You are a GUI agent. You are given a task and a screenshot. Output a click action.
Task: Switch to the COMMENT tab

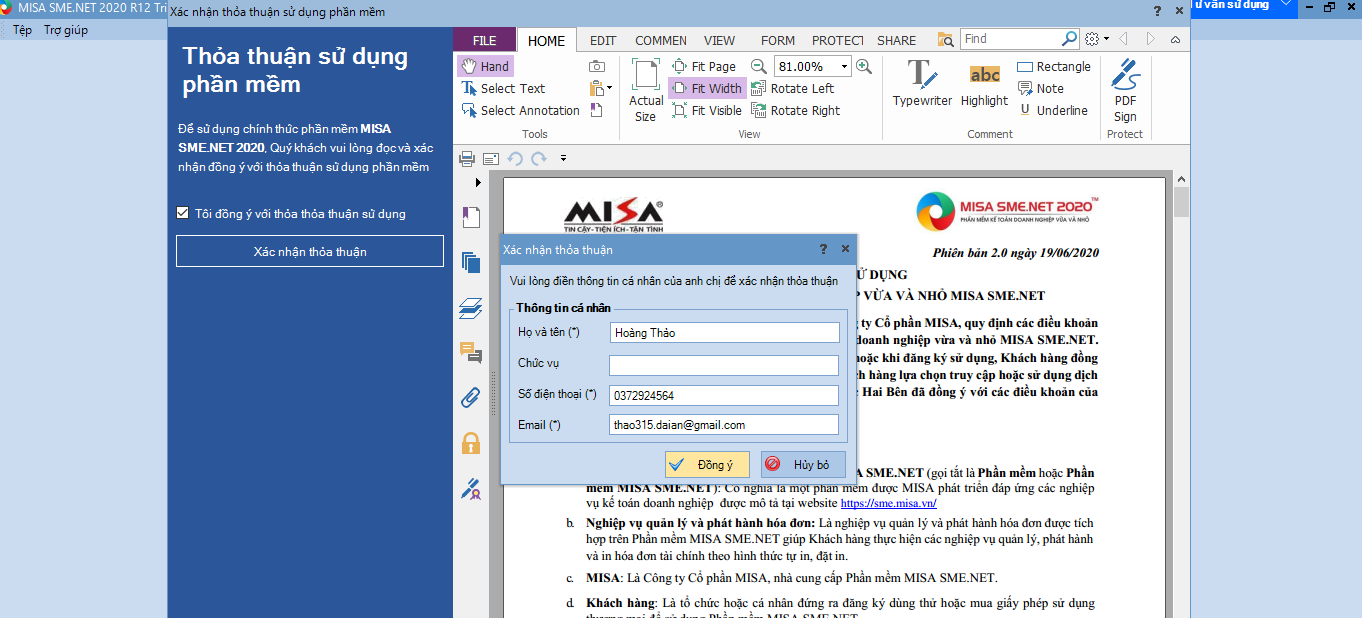coord(661,40)
